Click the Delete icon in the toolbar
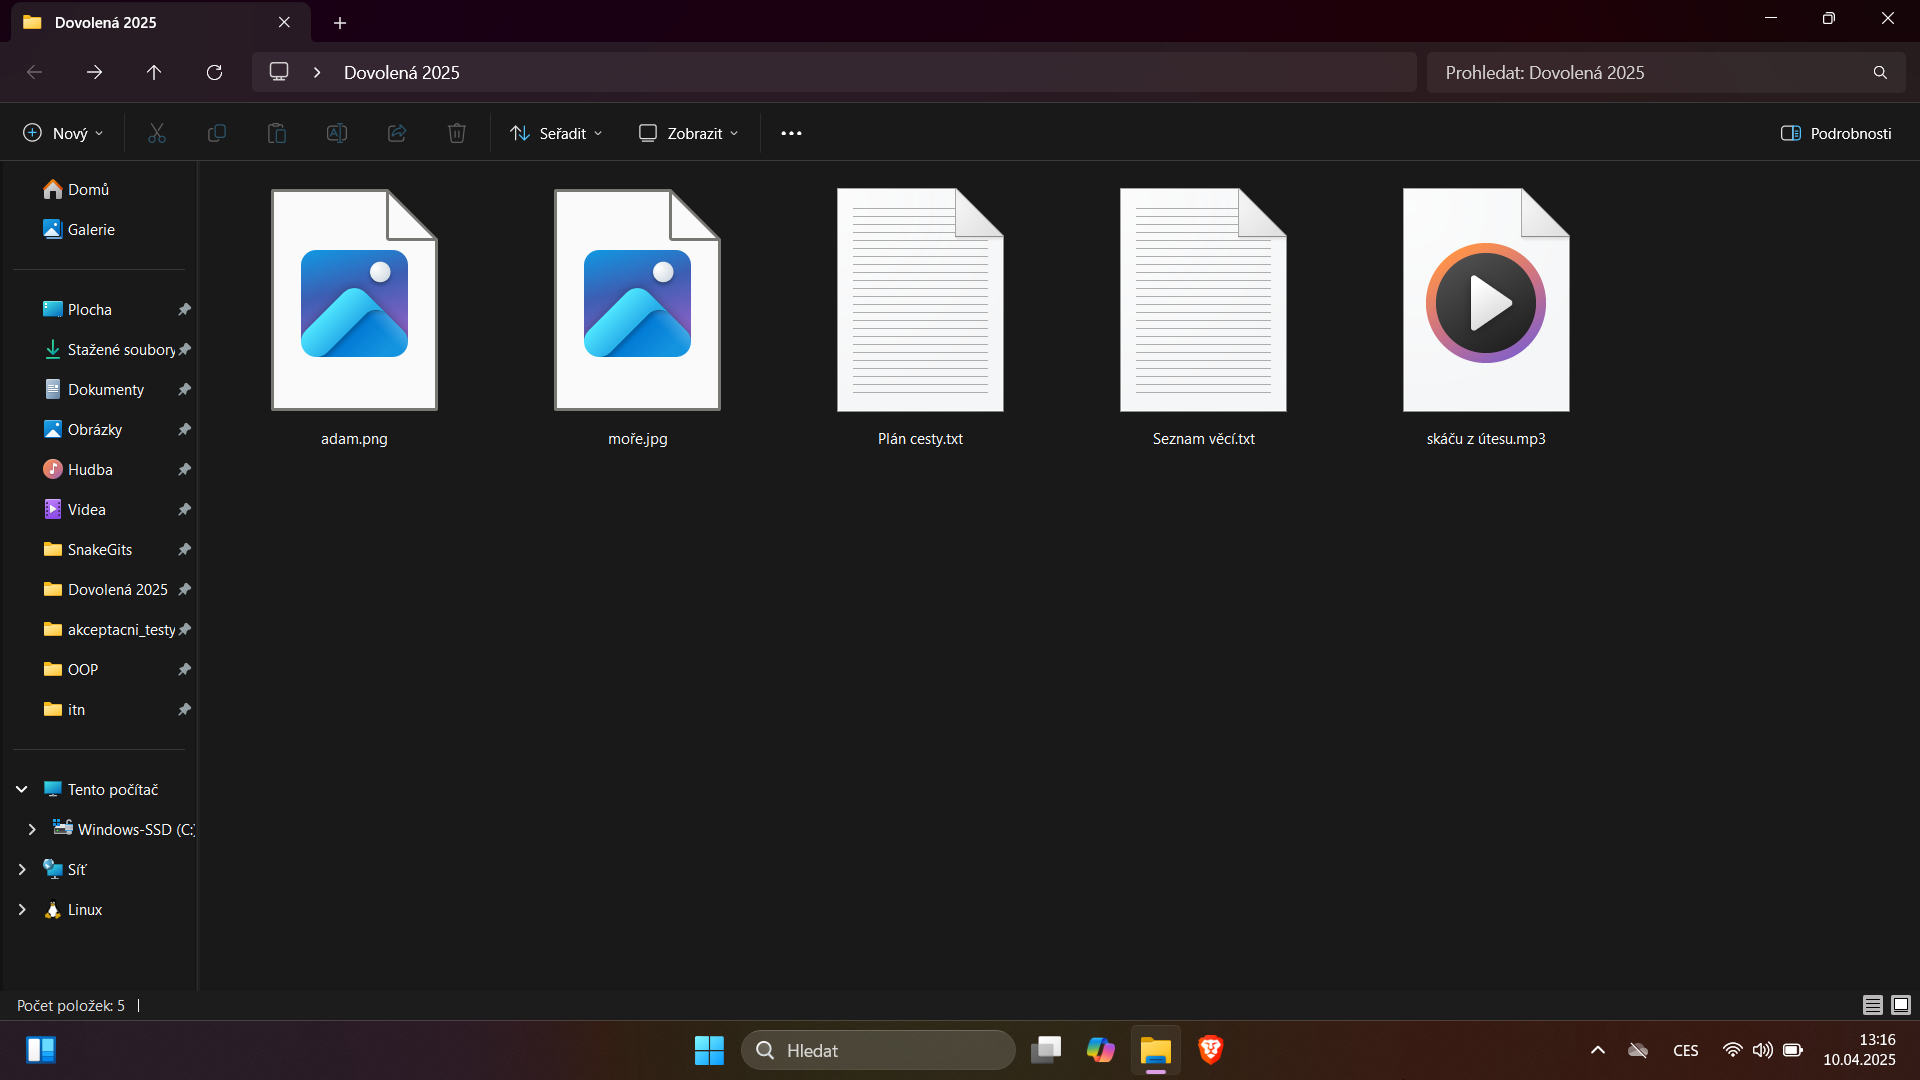This screenshot has width=1920, height=1080. [456, 132]
